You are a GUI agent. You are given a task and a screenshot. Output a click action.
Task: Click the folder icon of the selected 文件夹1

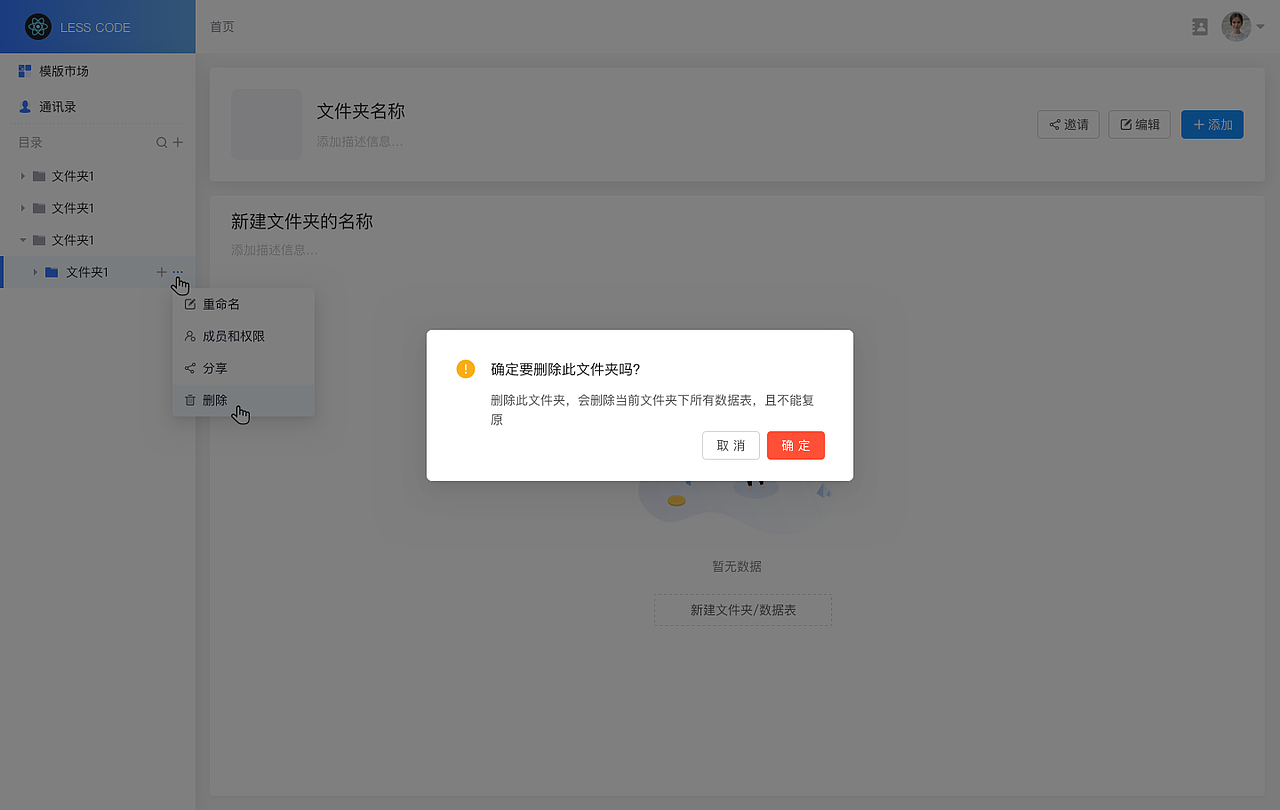pos(52,271)
